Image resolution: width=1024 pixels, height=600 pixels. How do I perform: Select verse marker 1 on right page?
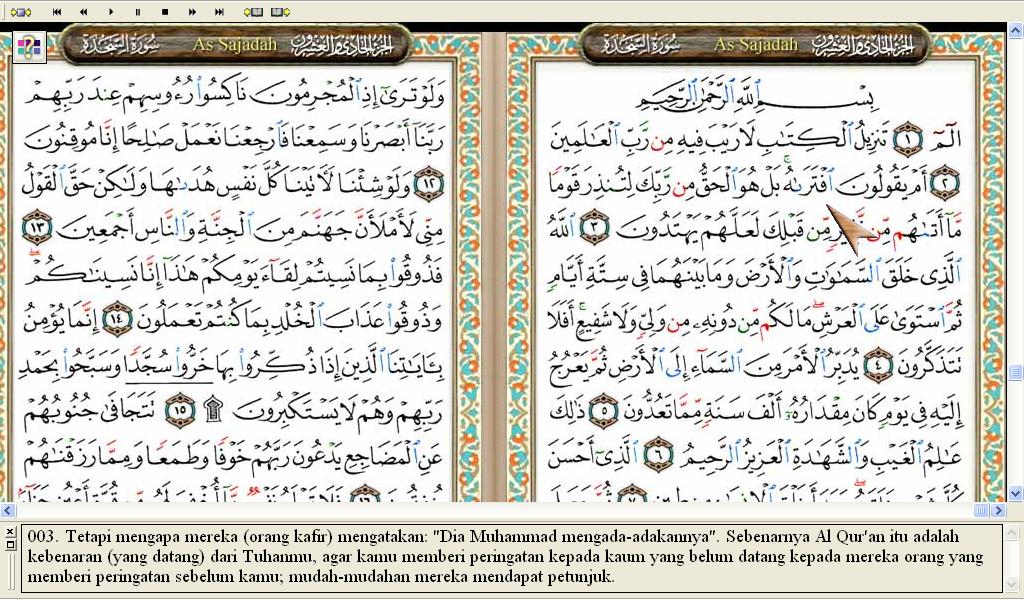click(908, 139)
